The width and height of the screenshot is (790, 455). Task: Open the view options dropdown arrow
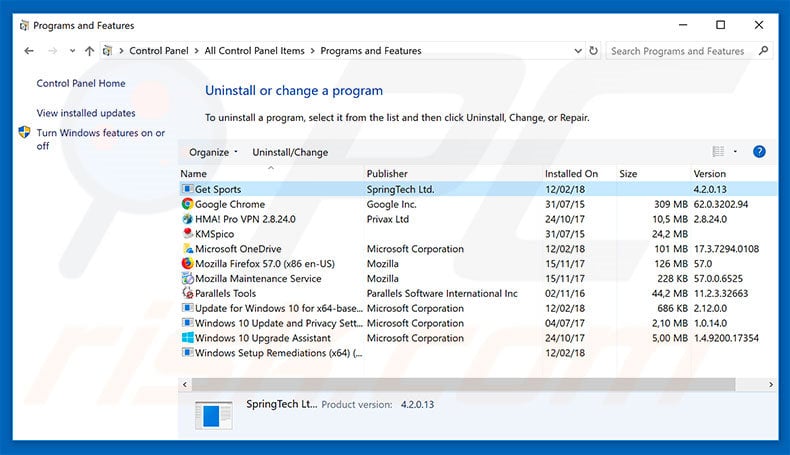(735, 151)
